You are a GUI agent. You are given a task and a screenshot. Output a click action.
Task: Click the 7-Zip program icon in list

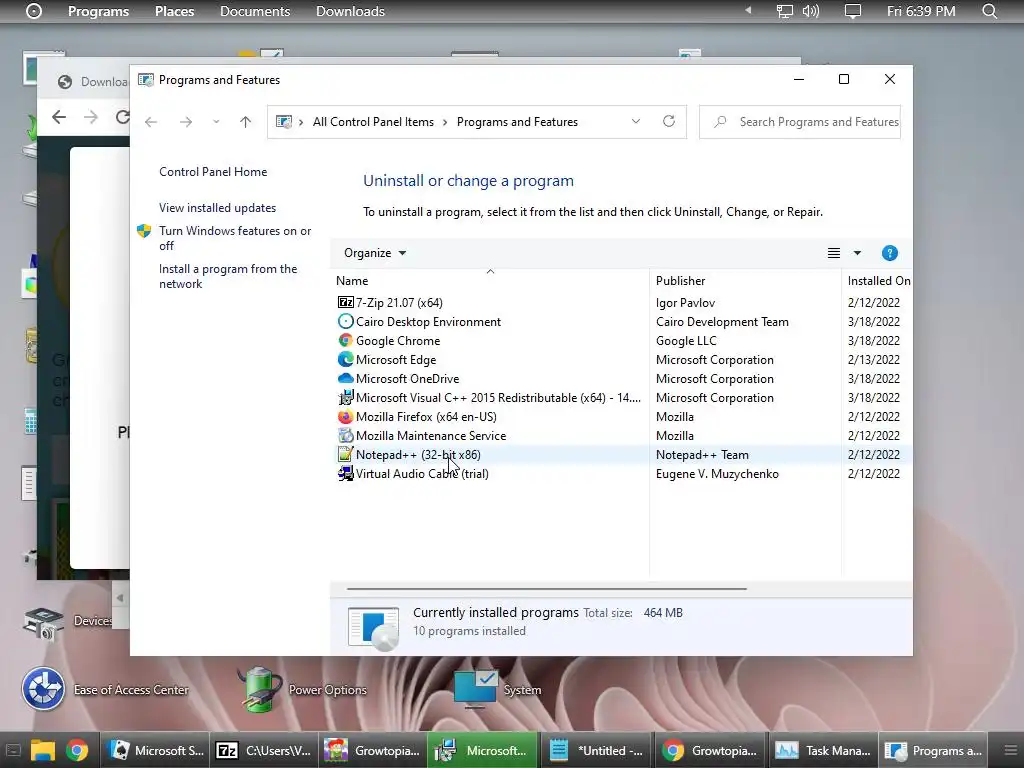[x=345, y=302]
